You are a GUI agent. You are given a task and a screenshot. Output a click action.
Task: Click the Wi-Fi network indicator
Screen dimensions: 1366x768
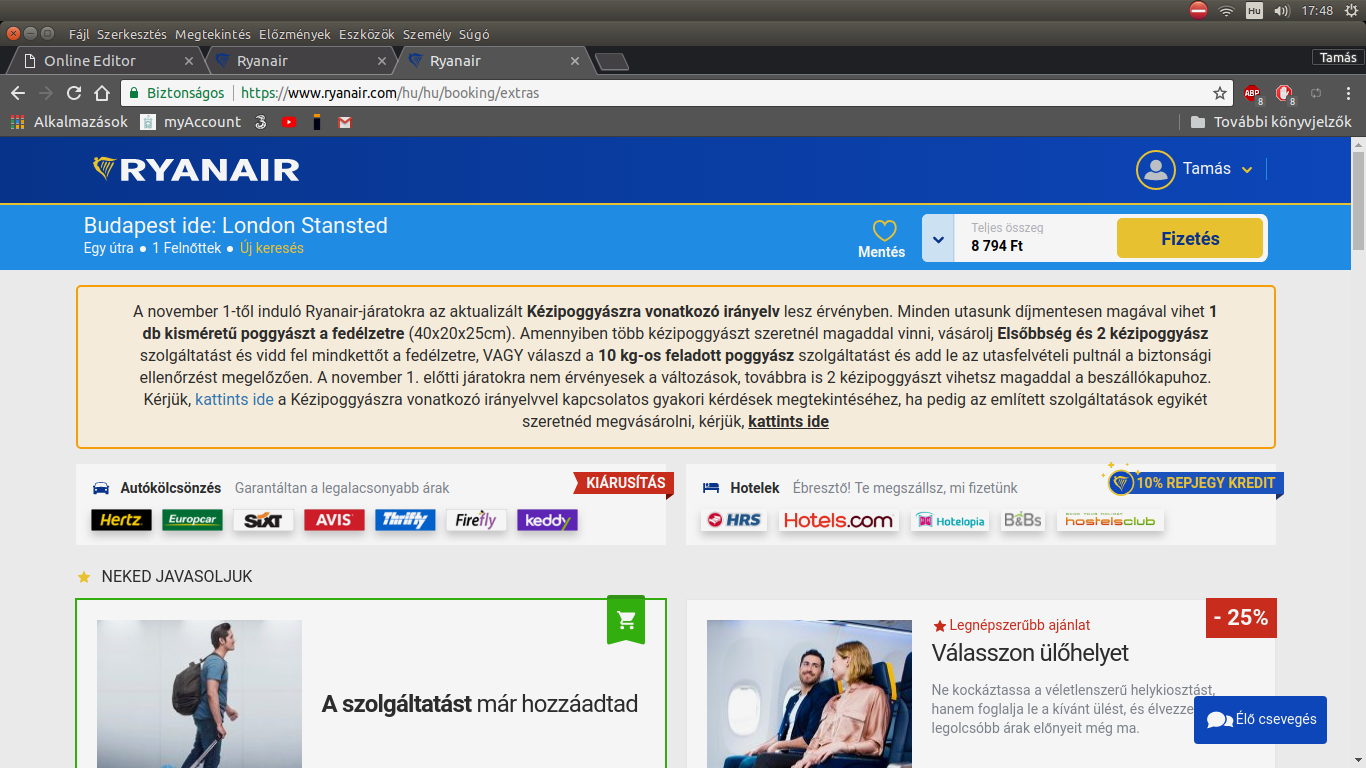[1227, 10]
